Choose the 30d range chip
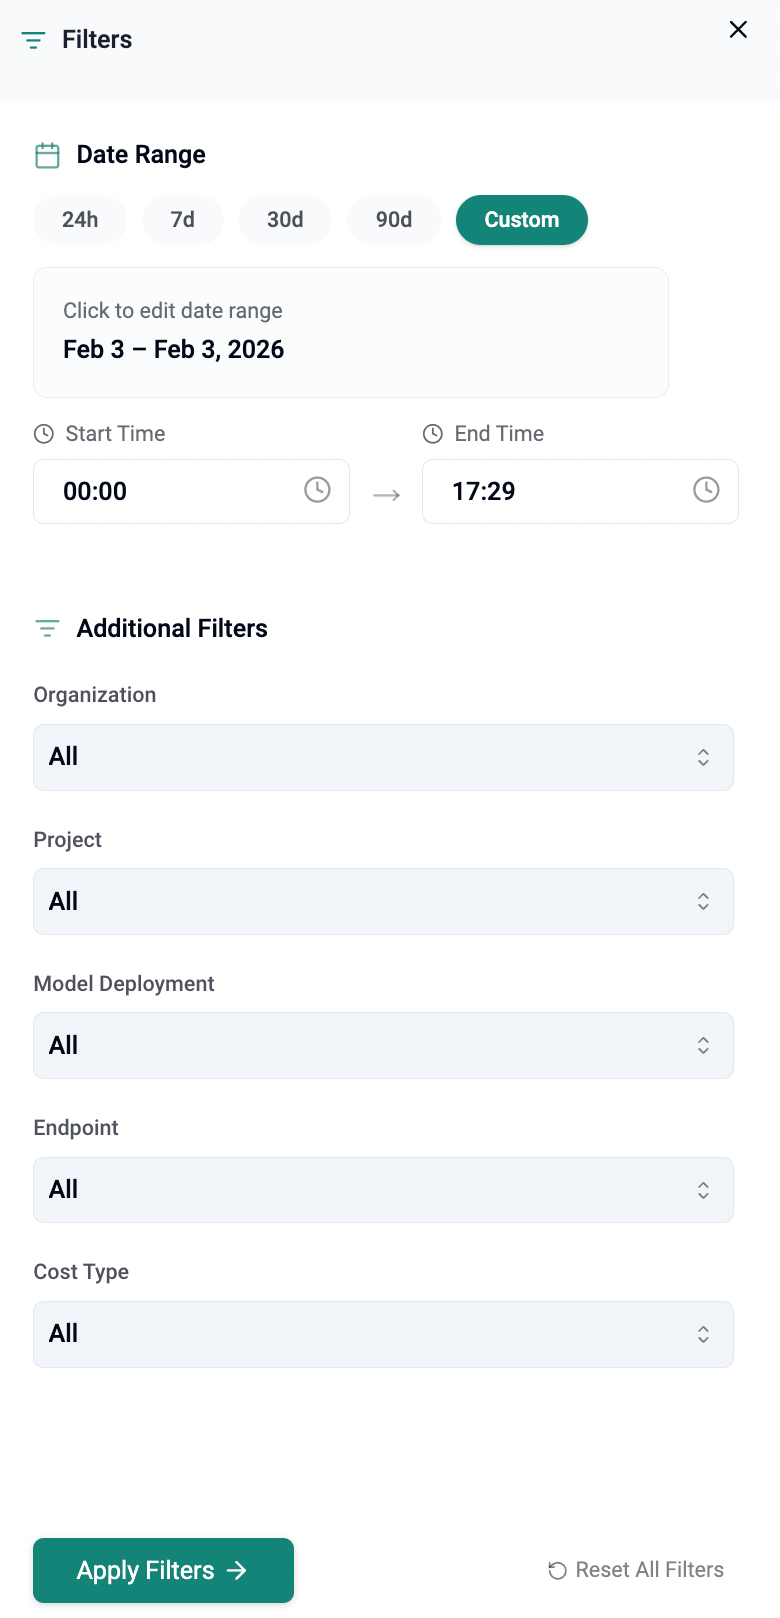 click(x=285, y=220)
